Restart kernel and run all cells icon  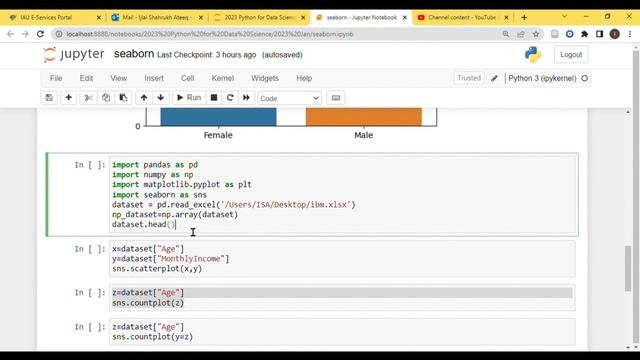coord(246,98)
